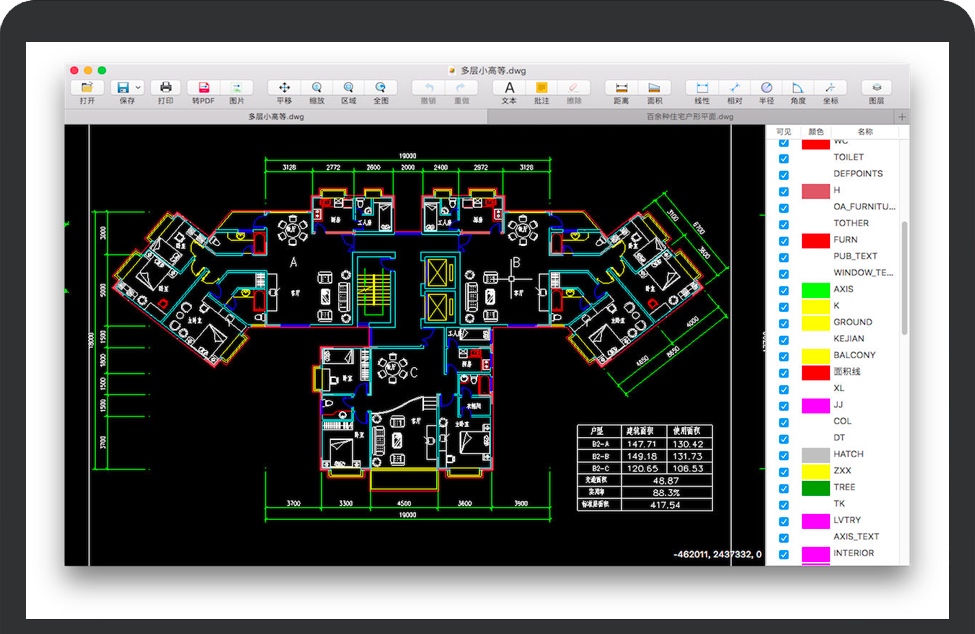Click the add new tab plus button
975x634 pixels.
click(x=902, y=117)
